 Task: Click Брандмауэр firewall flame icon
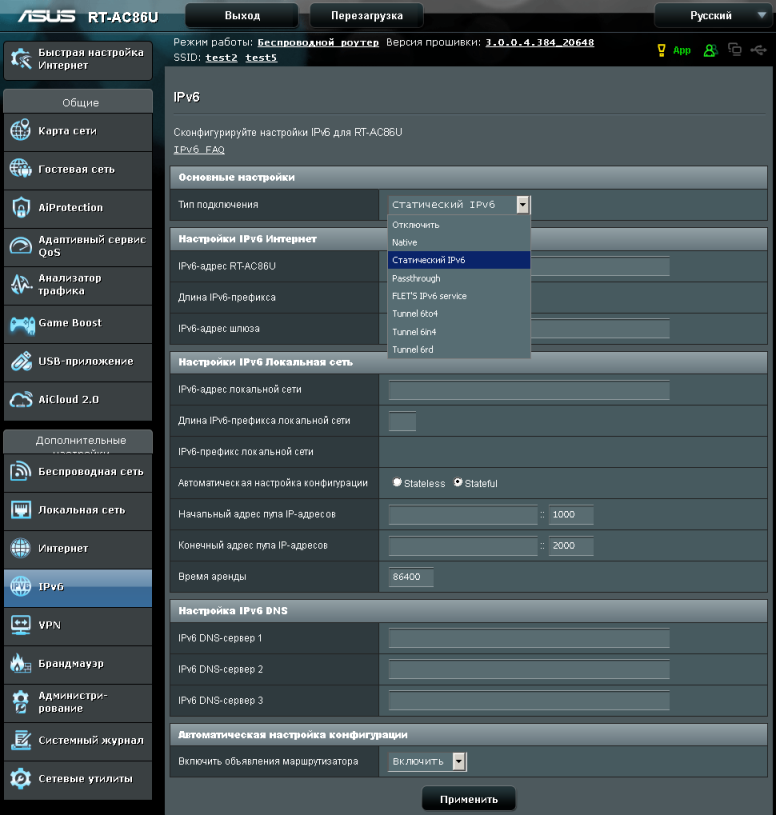pyautogui.click(x=21, y=663)
